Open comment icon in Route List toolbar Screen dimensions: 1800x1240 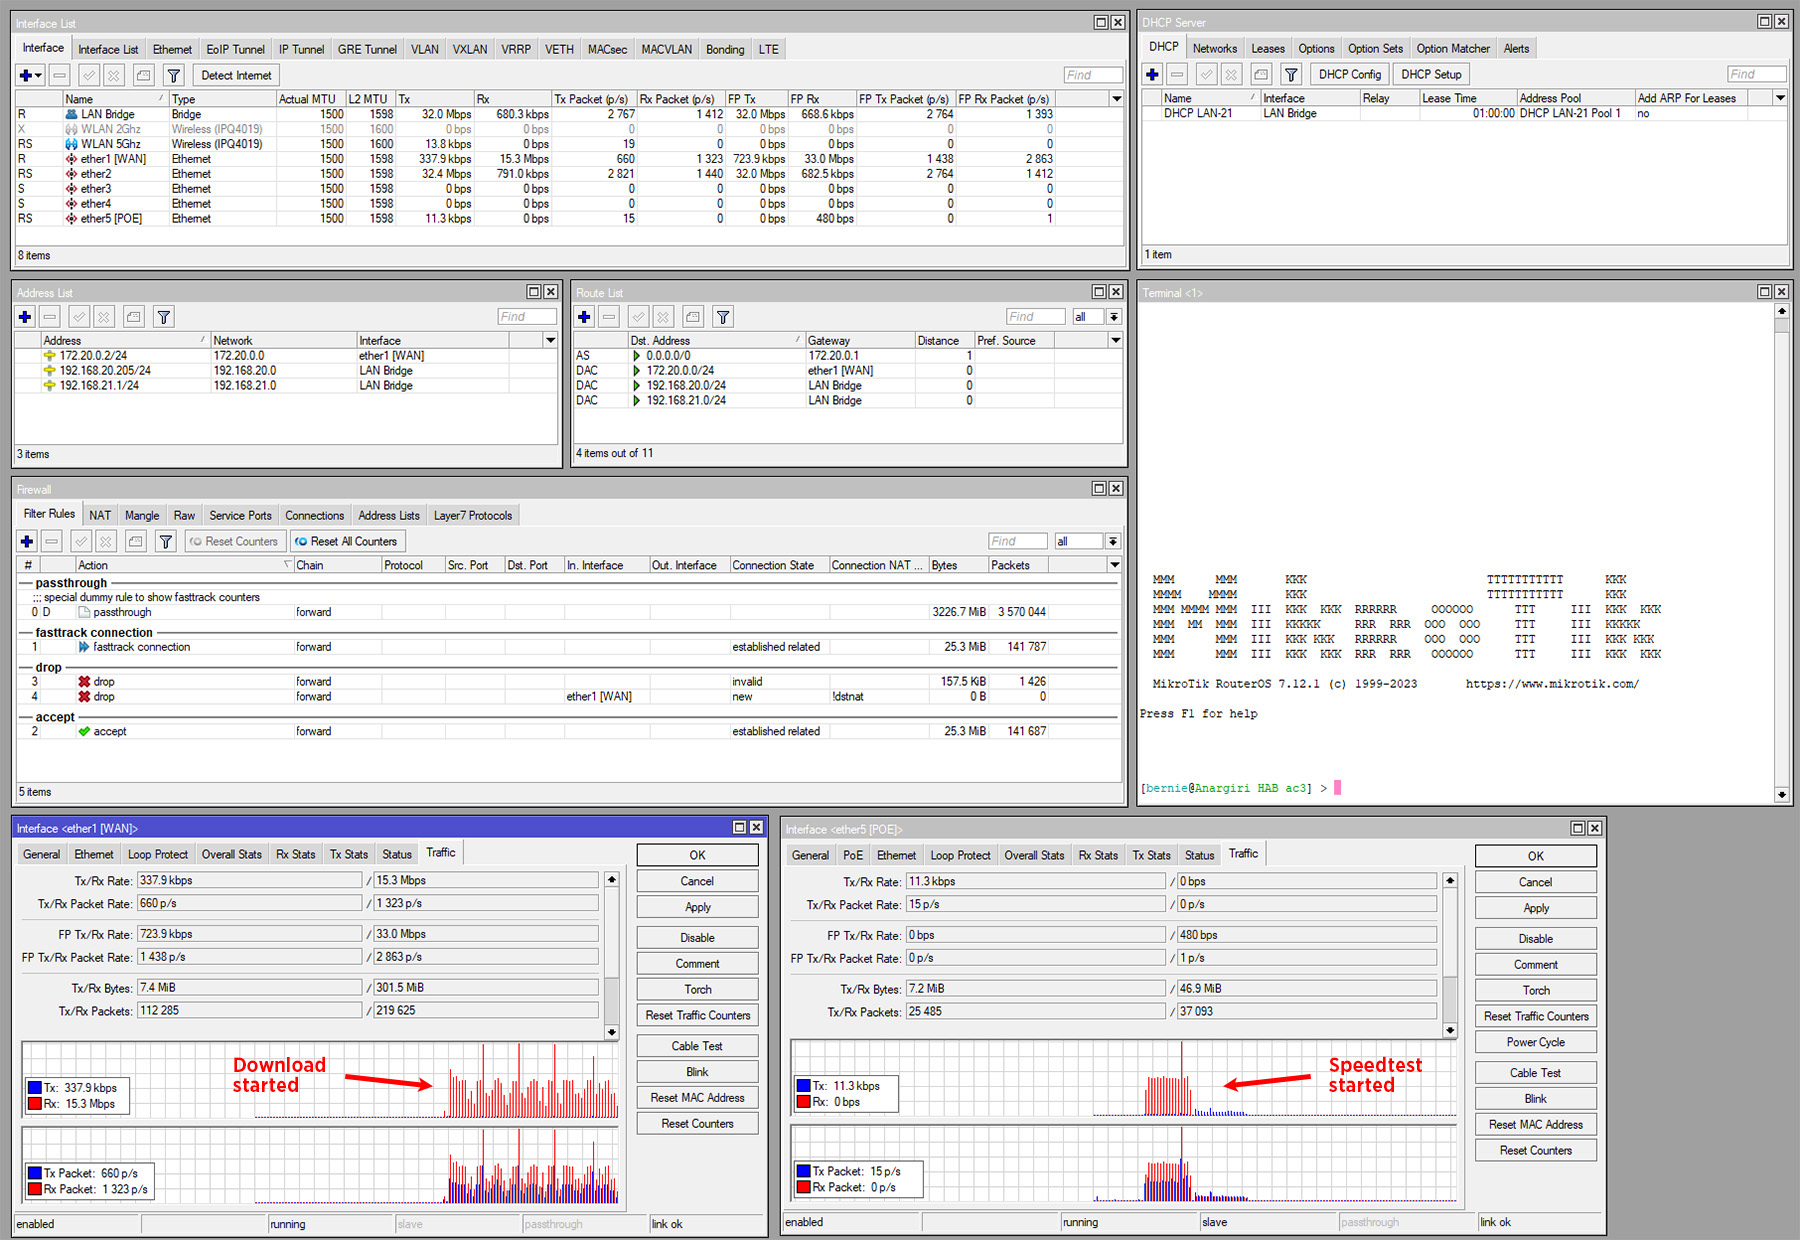[693, 317]
